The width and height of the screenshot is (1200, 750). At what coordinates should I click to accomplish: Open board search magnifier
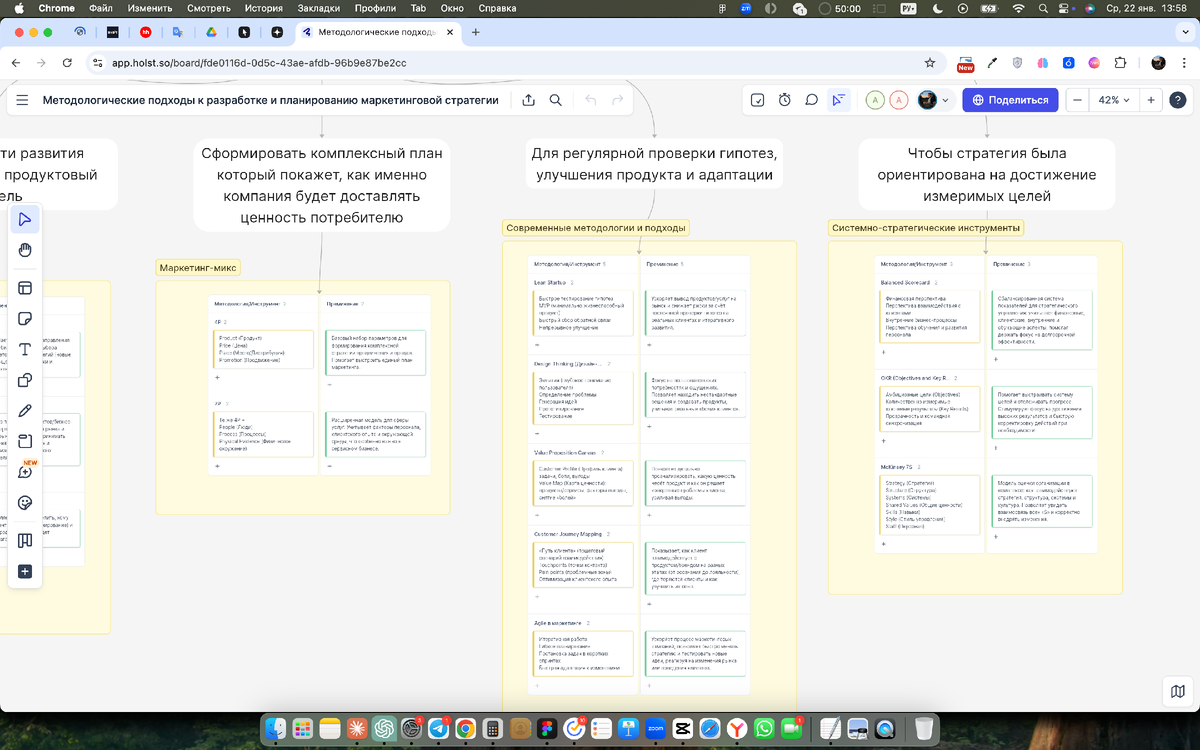[555, 100]
